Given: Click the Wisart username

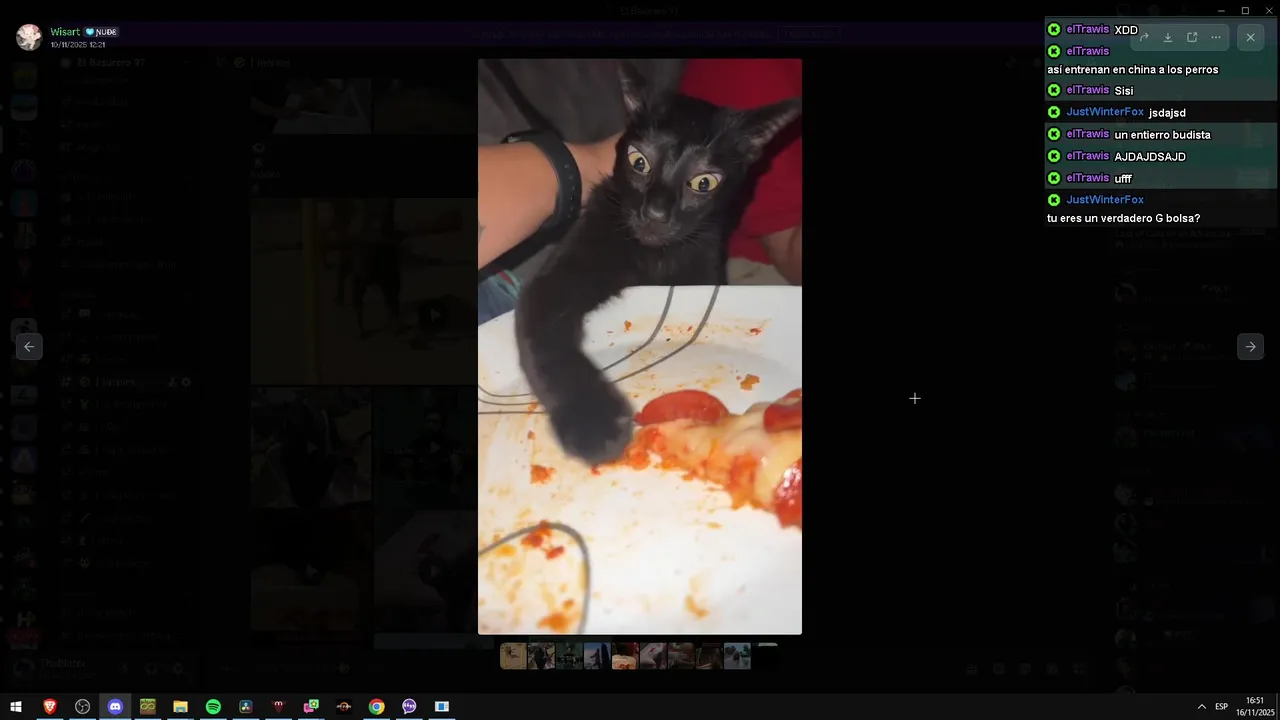Looking at the screenshot, I should tap(65, 32).
